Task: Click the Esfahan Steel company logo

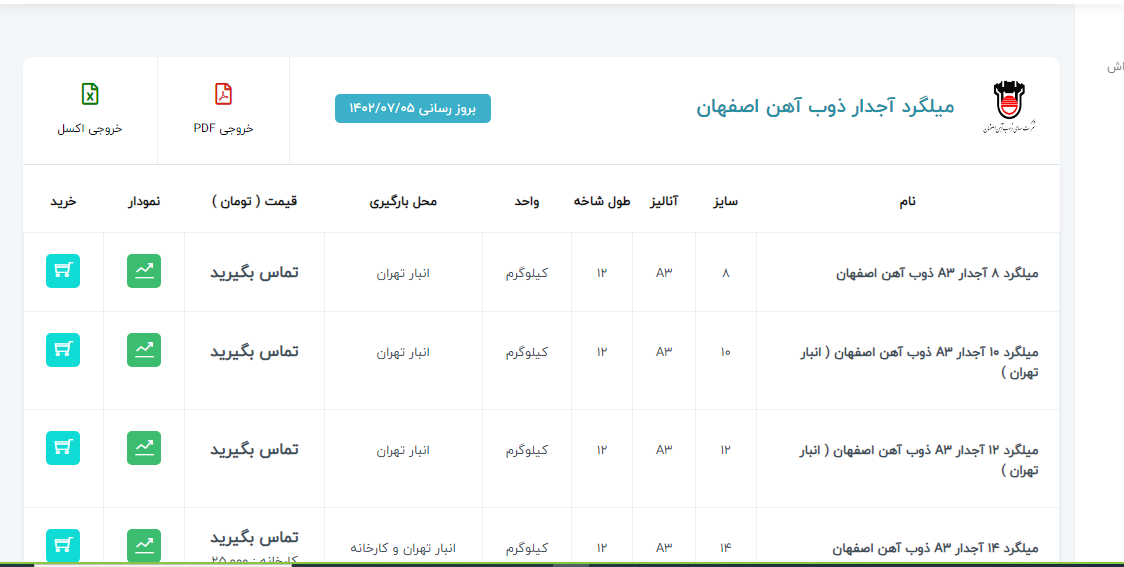Action: pyautogui.click(x=1009, y=108)
